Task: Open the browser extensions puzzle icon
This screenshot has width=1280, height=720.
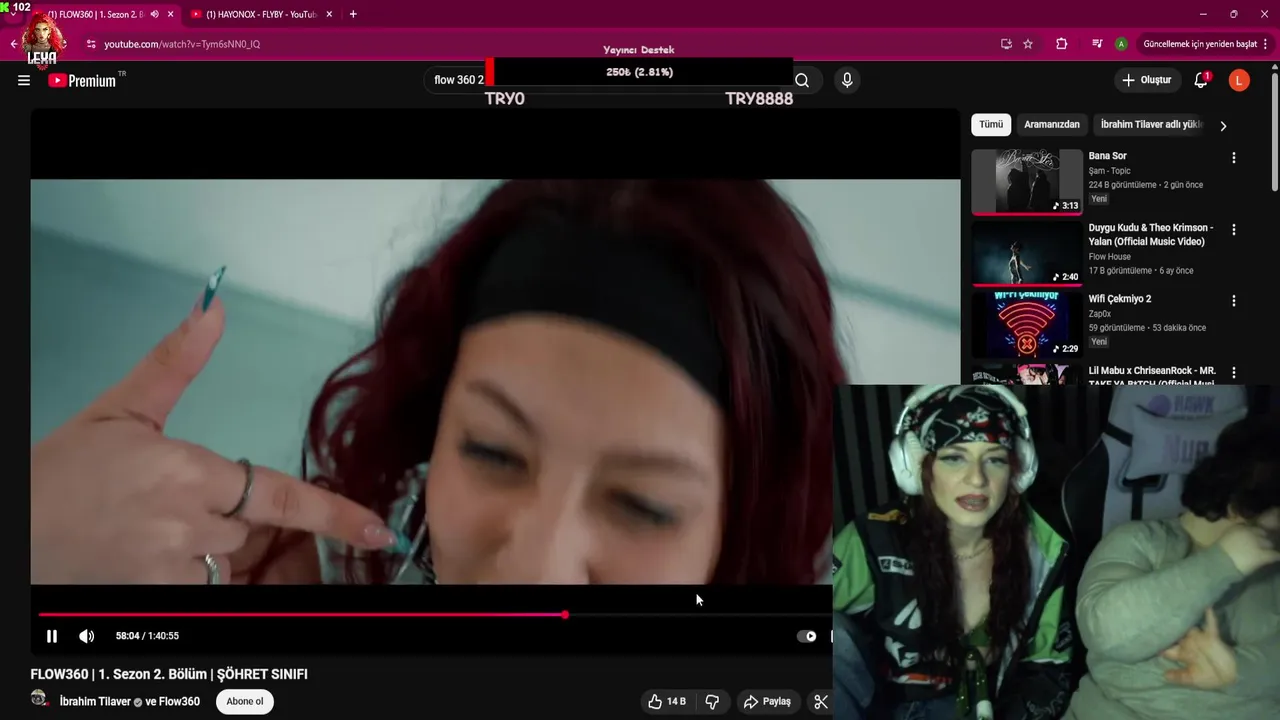Action: tap(1062, 44)
